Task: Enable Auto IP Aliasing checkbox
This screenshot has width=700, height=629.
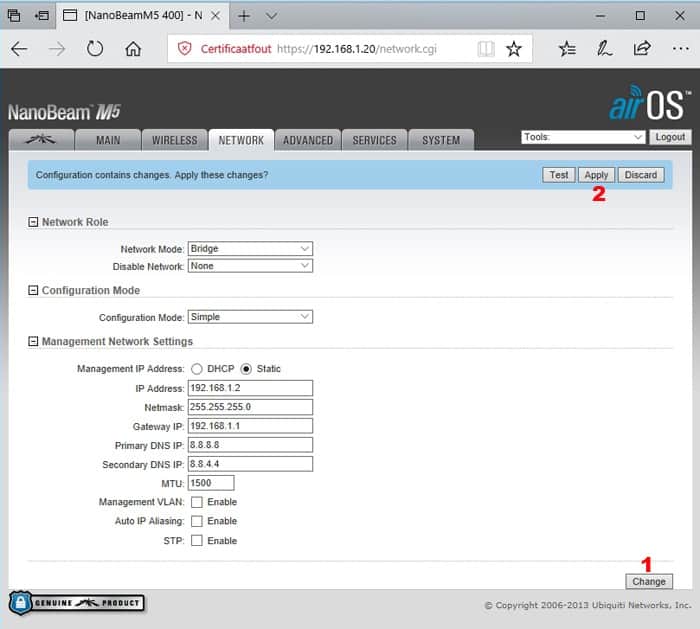Action: pyautogui.click(x=196, y=521)
